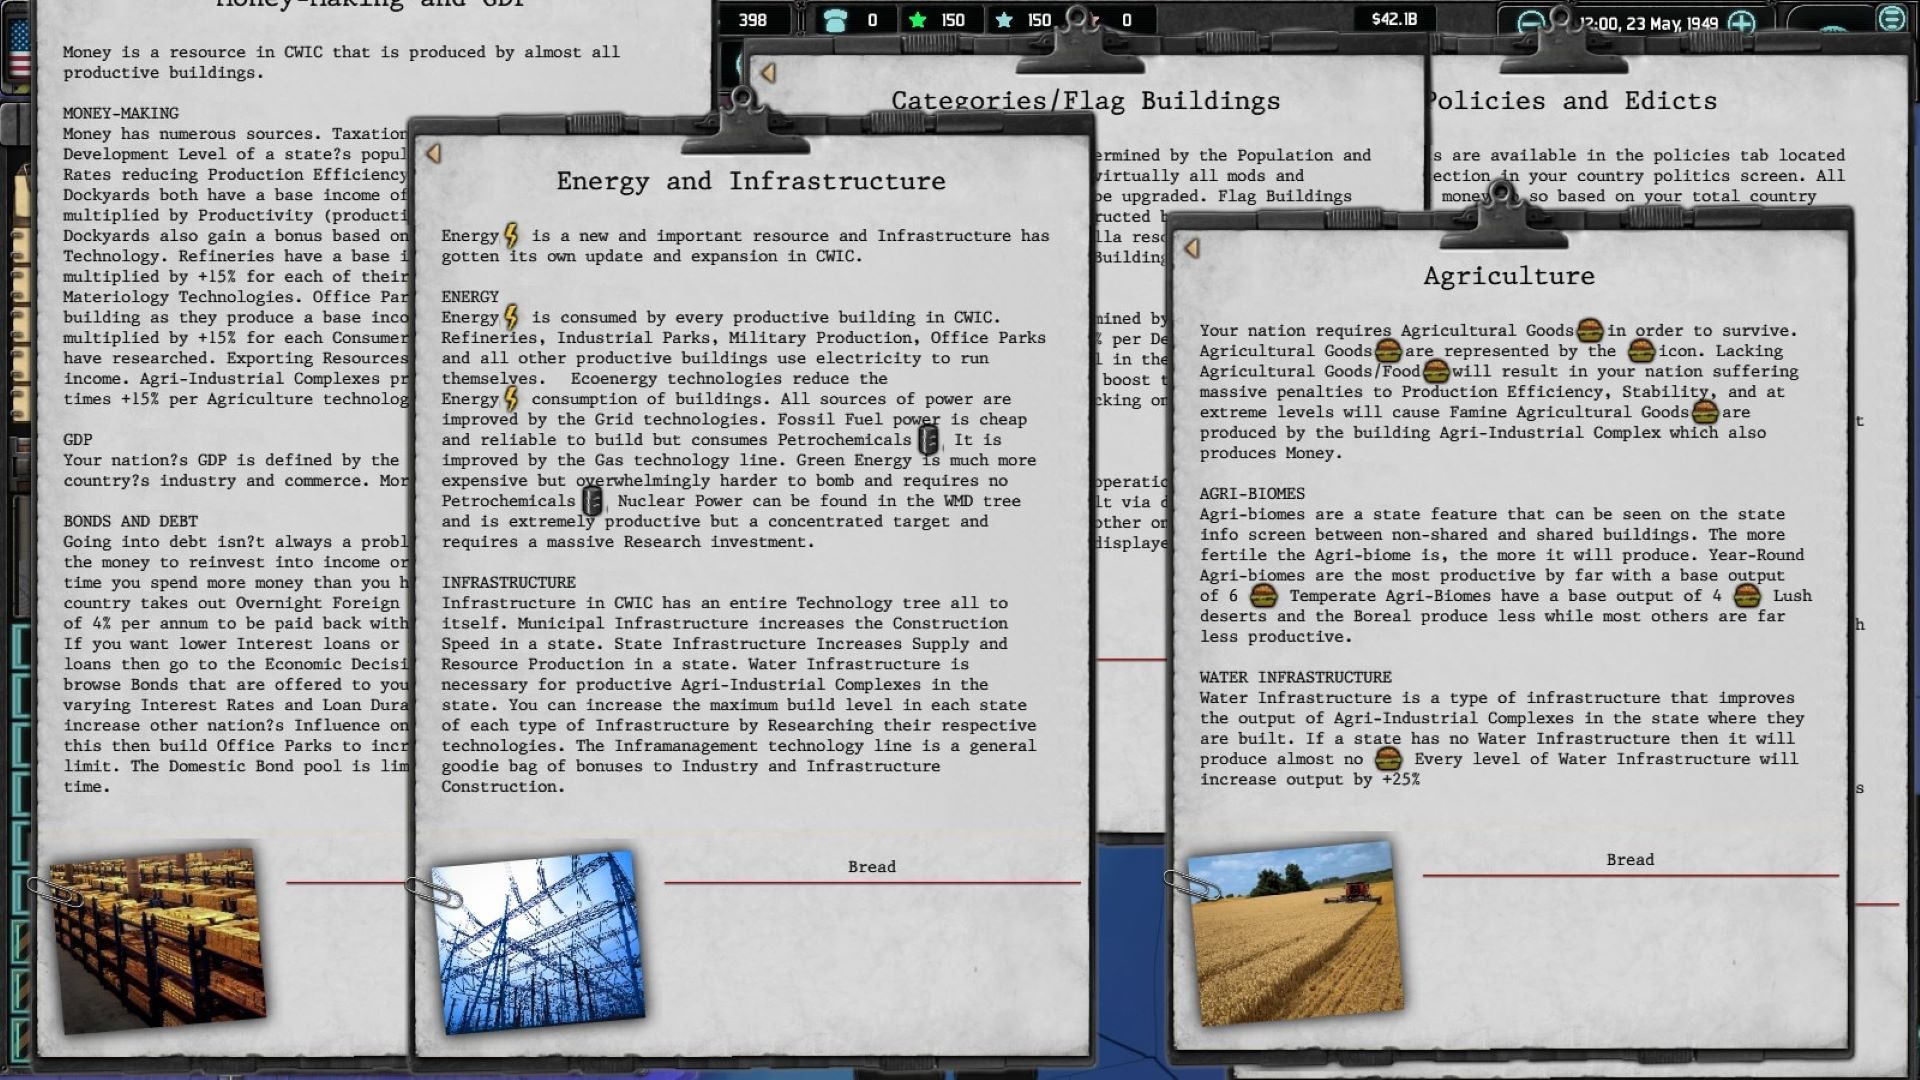Click burger icon after 'base output of 6'
The width and height of the screenshot is (1920, 1080).
1264,596
